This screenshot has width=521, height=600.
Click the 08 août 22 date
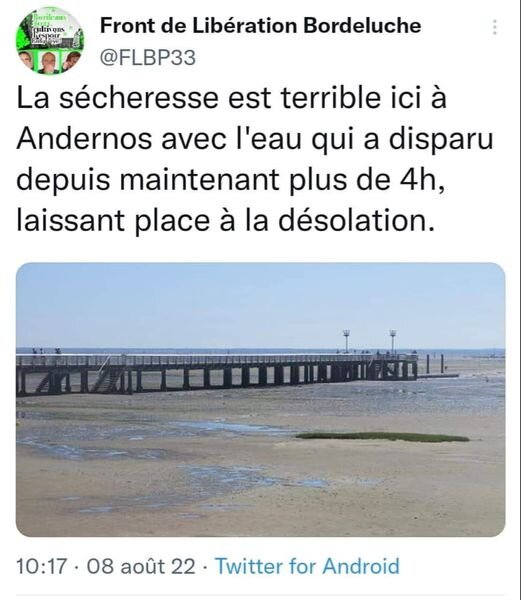click(141, 566)
